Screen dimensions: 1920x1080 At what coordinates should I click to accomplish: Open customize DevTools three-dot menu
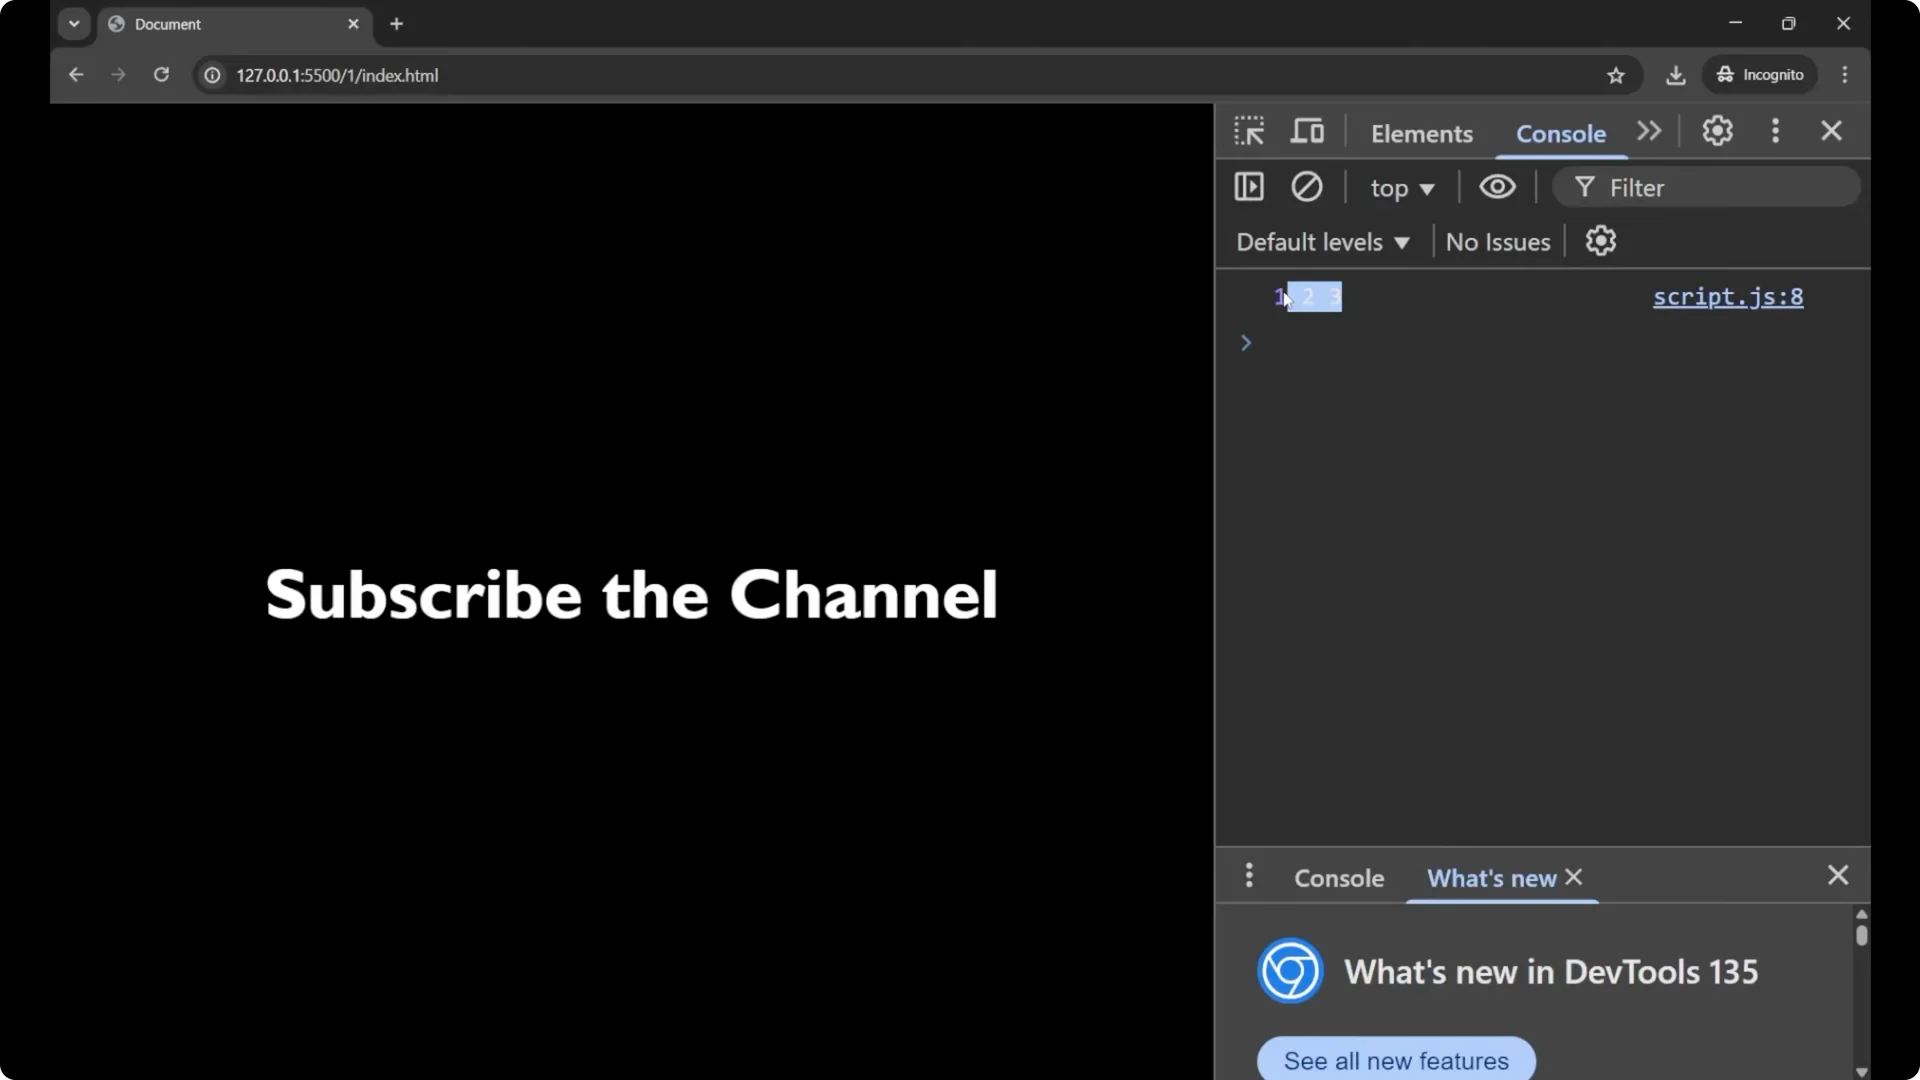pos(1775,131)
